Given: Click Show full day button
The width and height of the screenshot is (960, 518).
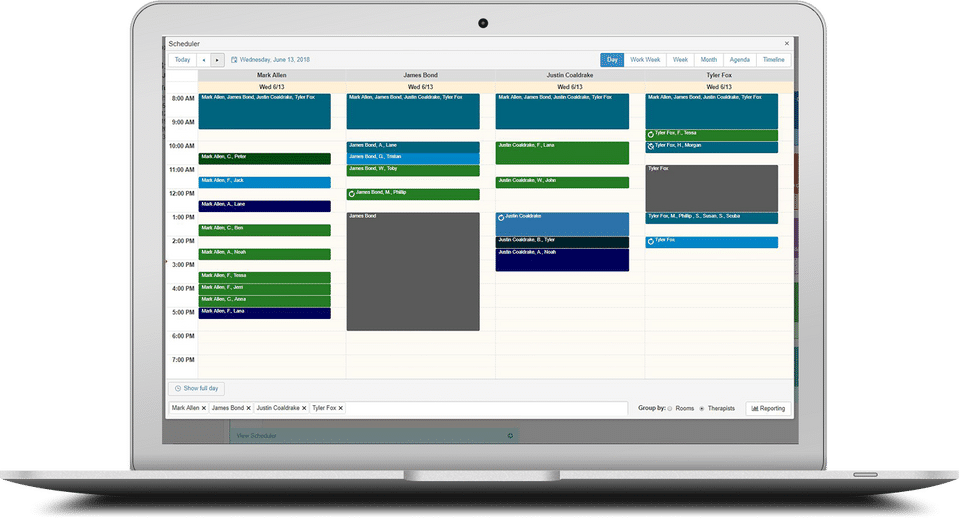Looking at the screenshot, I should click(197, 388).
